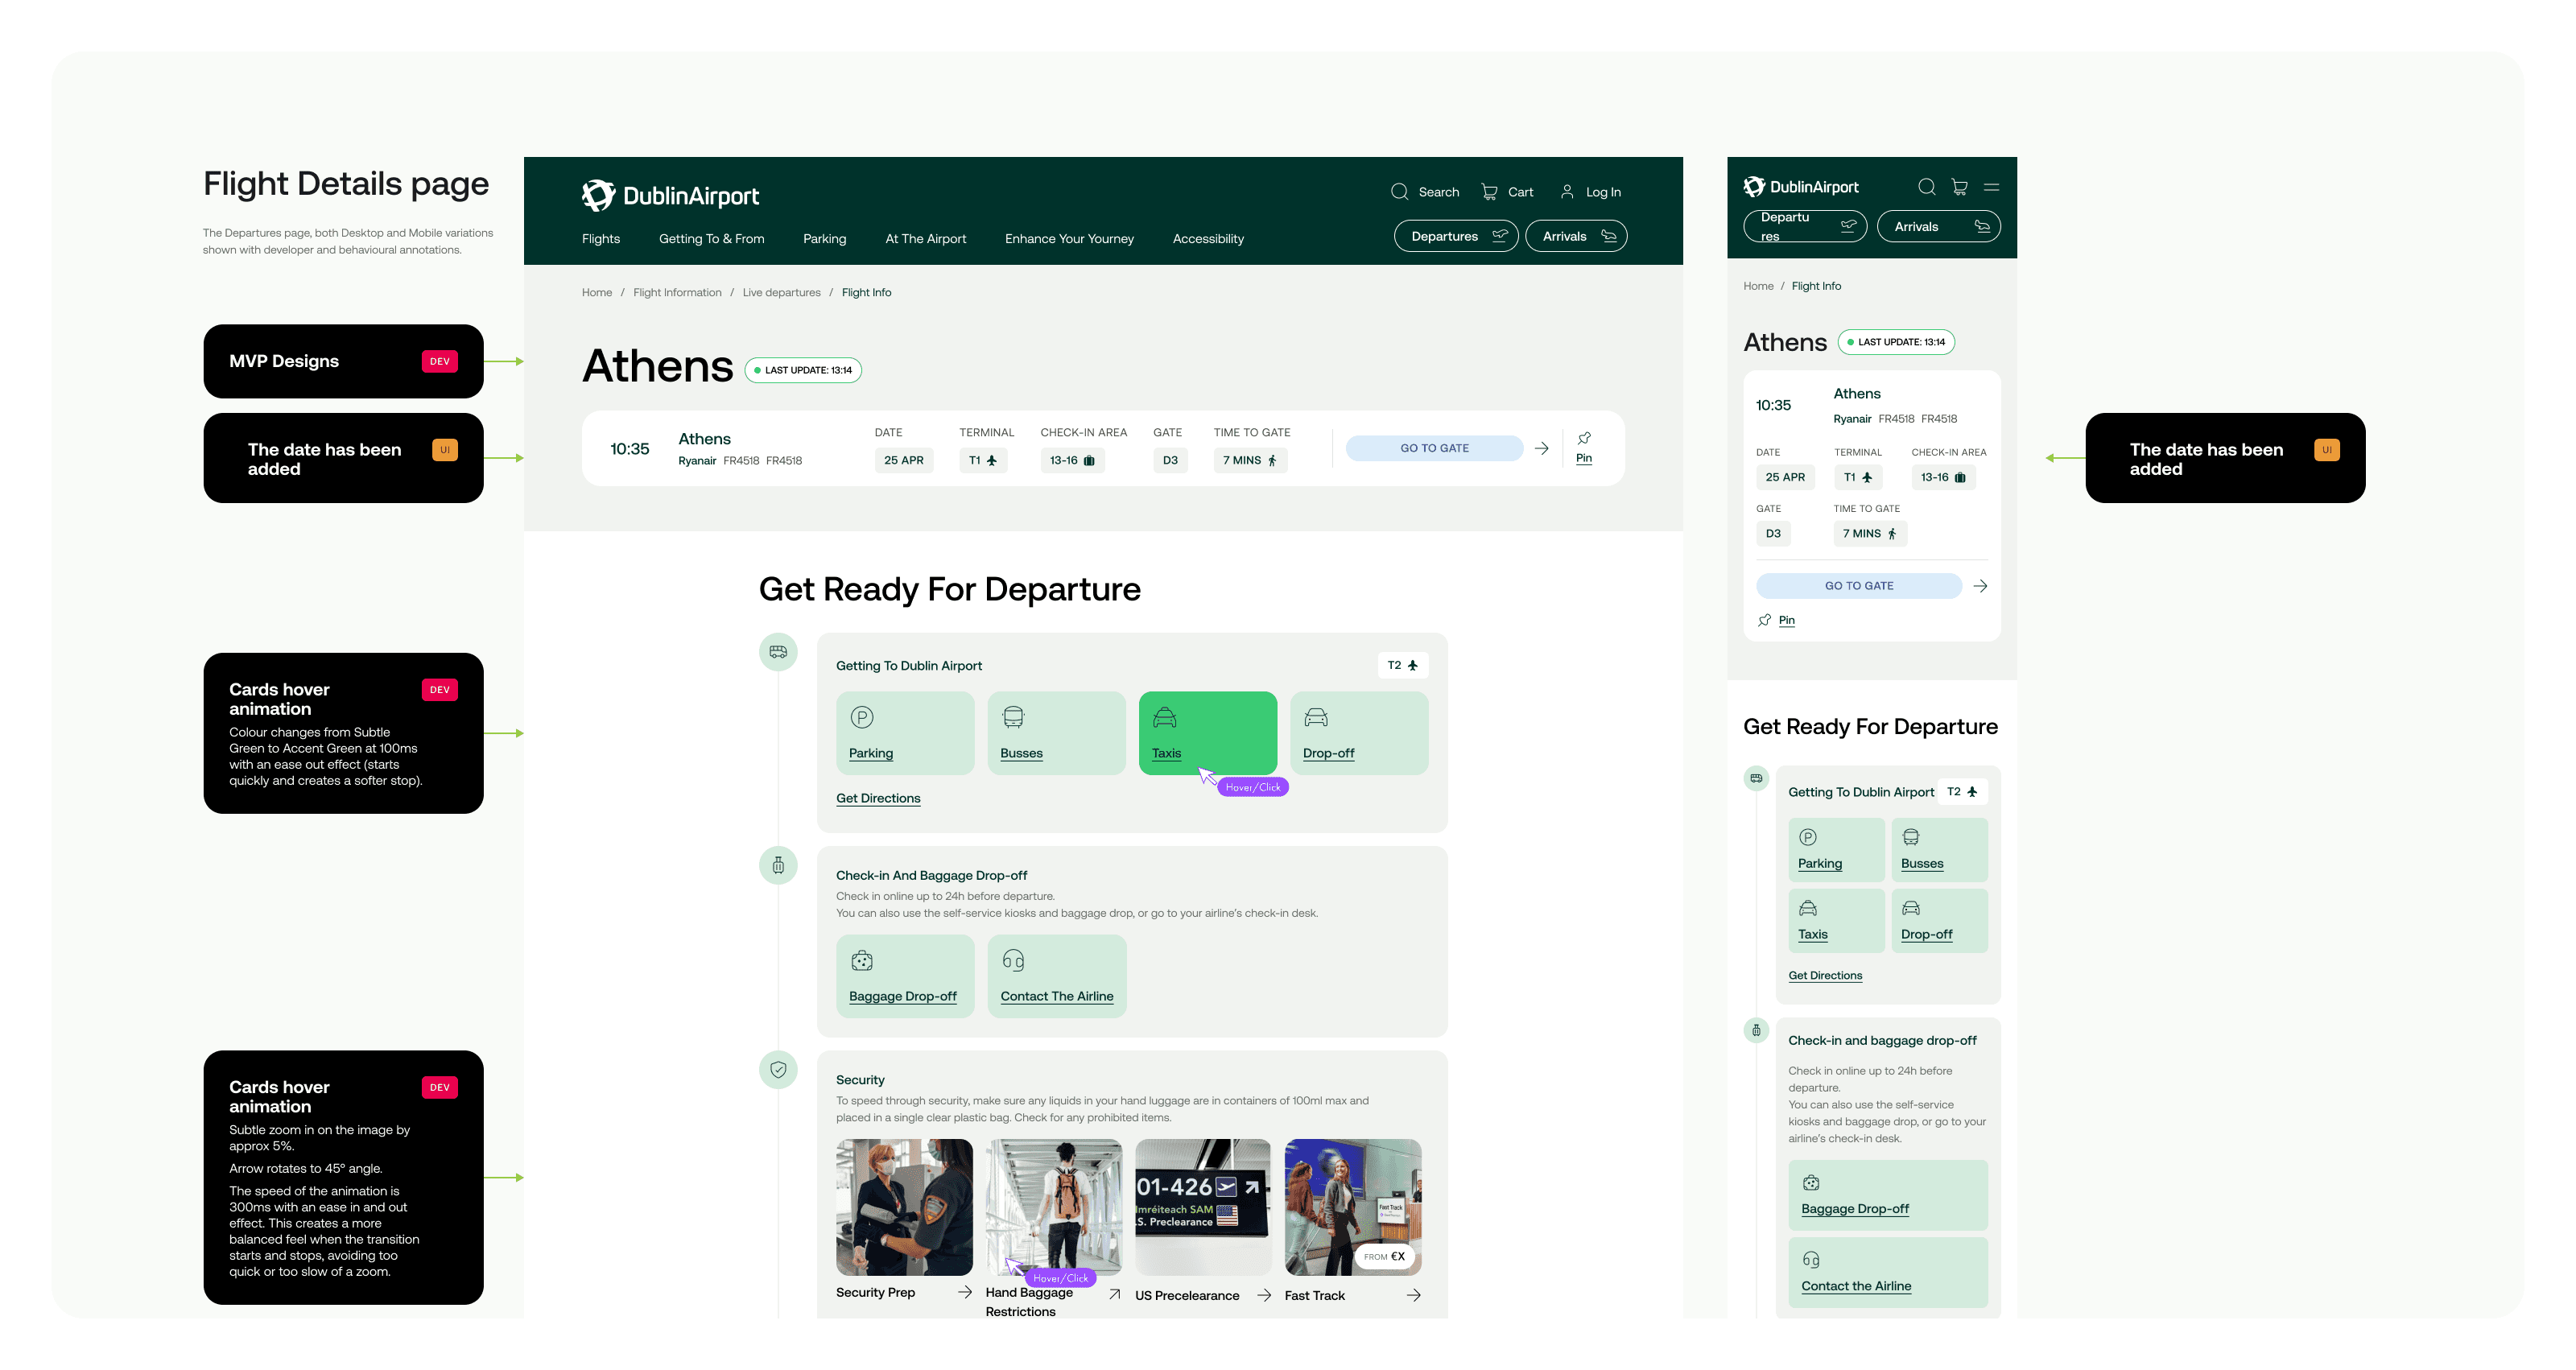This screenshot has width=2576, height=1370.
Task: Open the Getting To & From menu
Action: tap(711, 239)
